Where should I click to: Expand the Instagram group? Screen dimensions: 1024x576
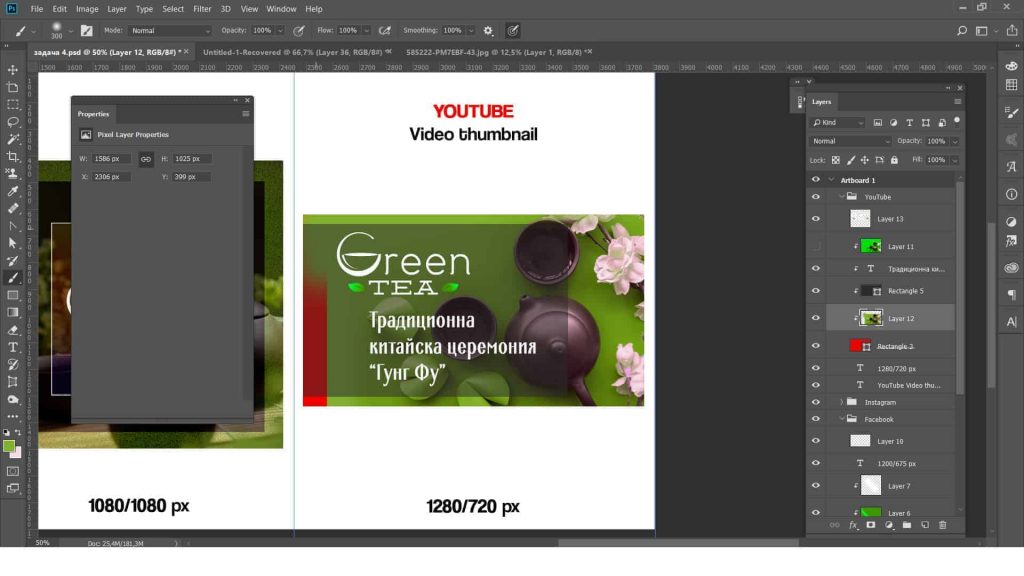[x=841, y=402]
